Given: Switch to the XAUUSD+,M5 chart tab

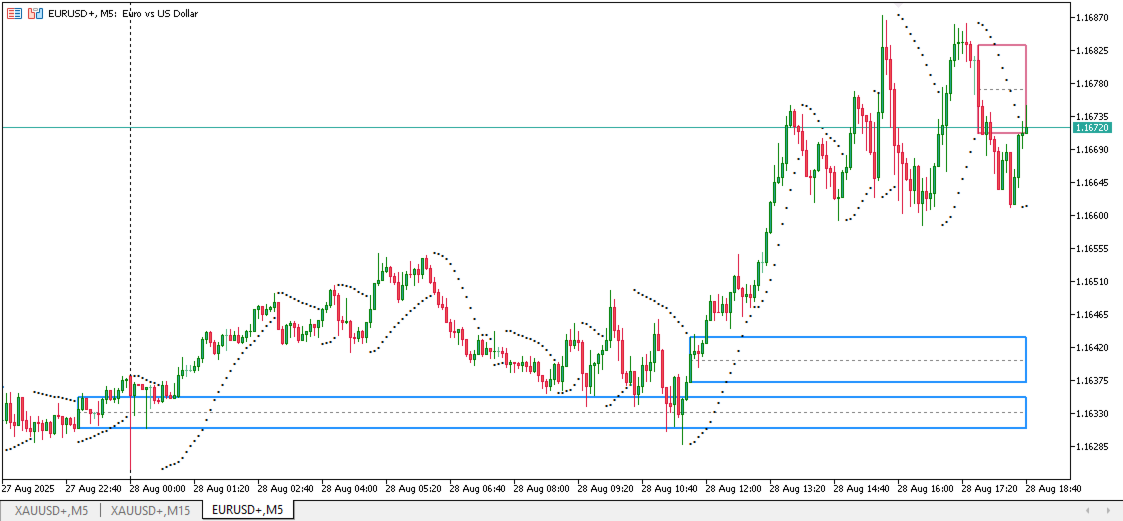Looking at the screenshot, I should 52,510.
